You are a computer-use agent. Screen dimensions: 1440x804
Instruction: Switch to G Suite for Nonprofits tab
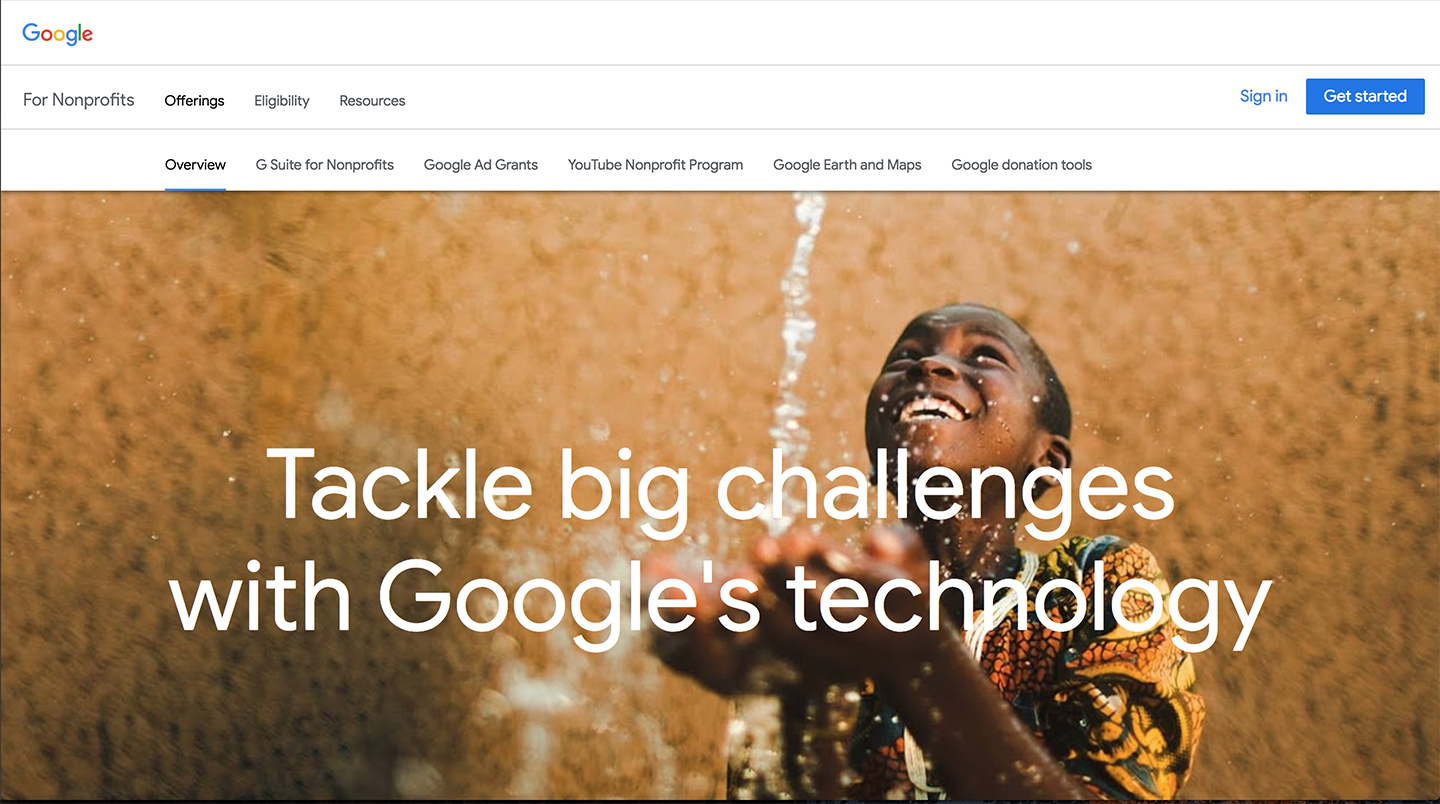tap(325, 165)
